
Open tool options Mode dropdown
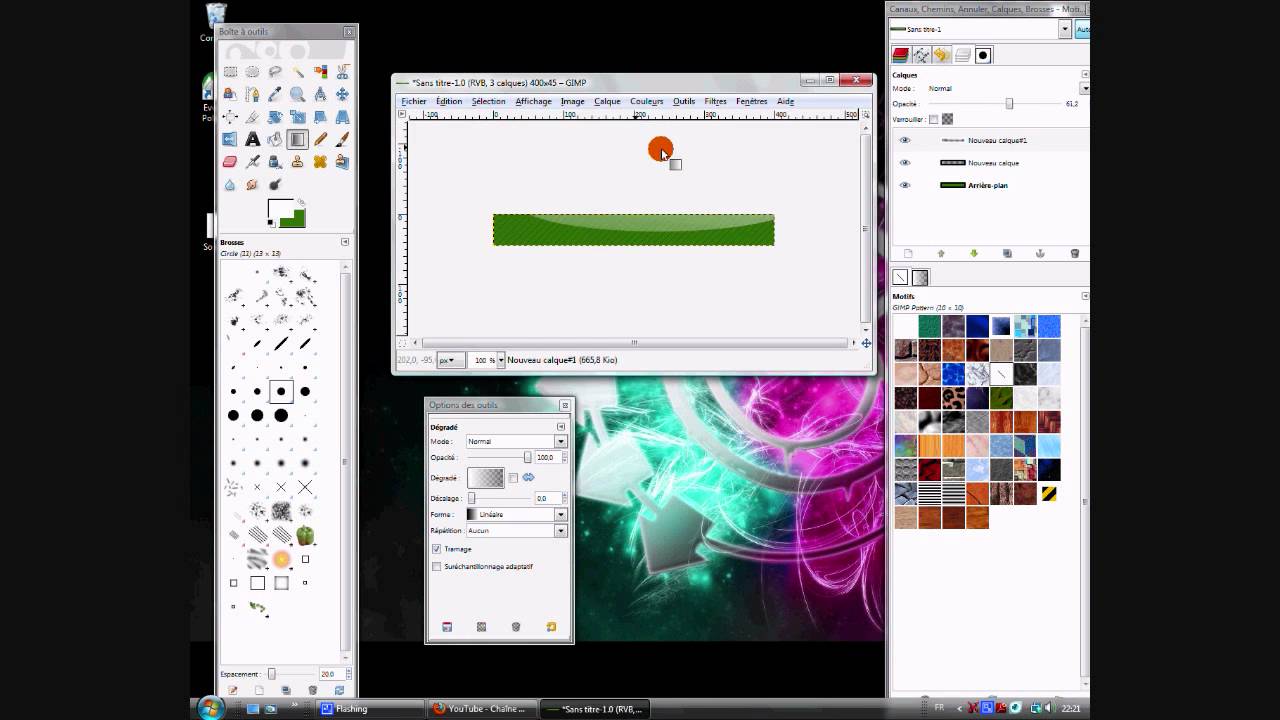516,441
